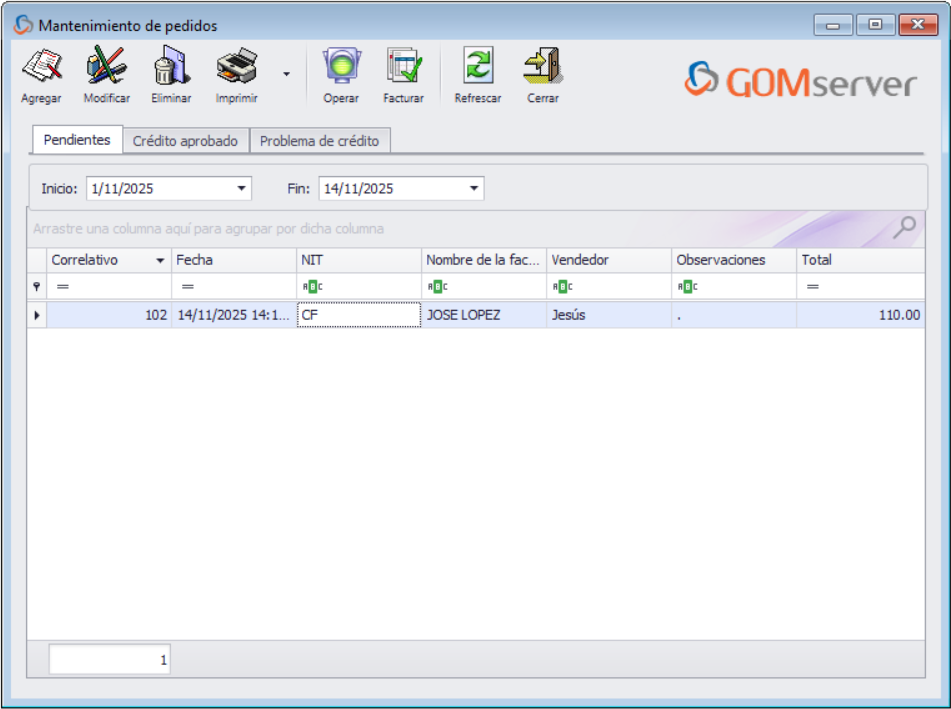Switch to the Crédito aprobado tab
The height and width of the screenshot is (709, 951).
point(185,140)
